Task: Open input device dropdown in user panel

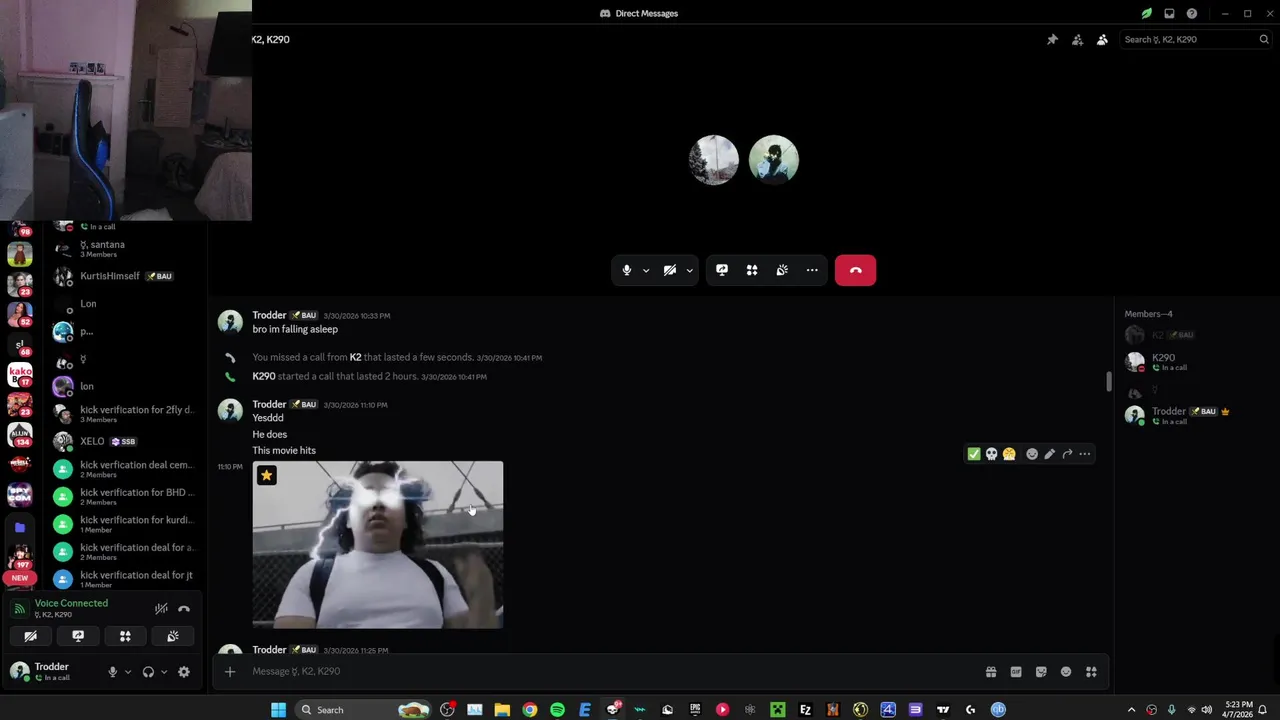Action: tap(127, 672)
